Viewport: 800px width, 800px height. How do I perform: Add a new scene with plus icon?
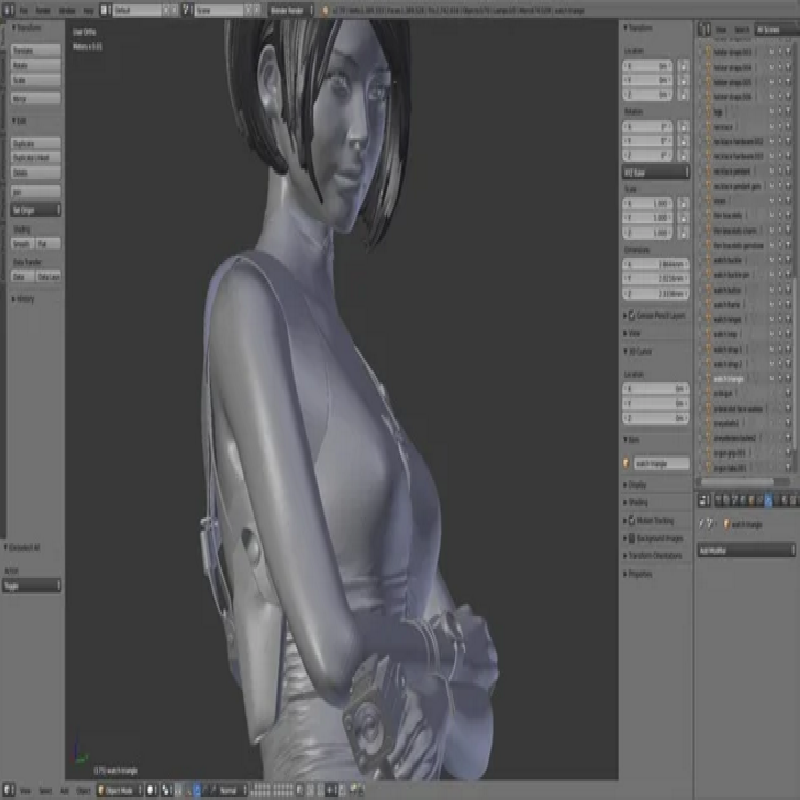(x=248, y=10)
